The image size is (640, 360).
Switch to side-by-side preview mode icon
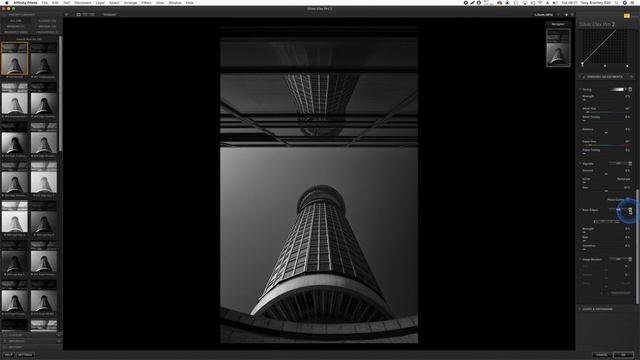[92, 15]
